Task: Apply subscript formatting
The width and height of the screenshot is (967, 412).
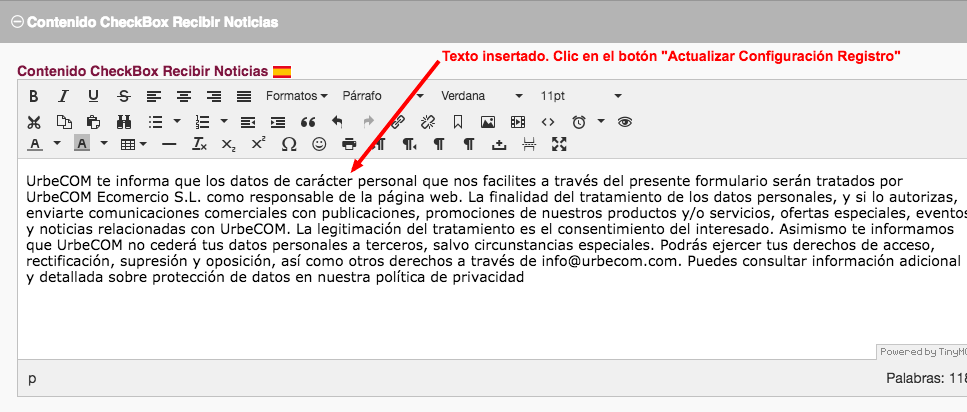Action: (x=228, y=144)
